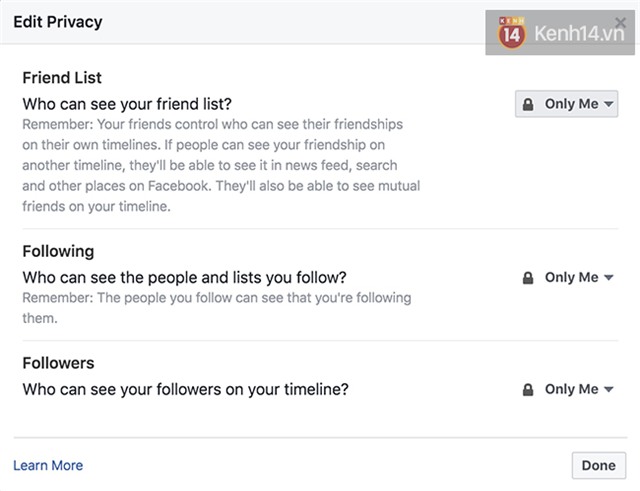Open the Learn More link
Screen dimensions: 640x491
(48, 465)
